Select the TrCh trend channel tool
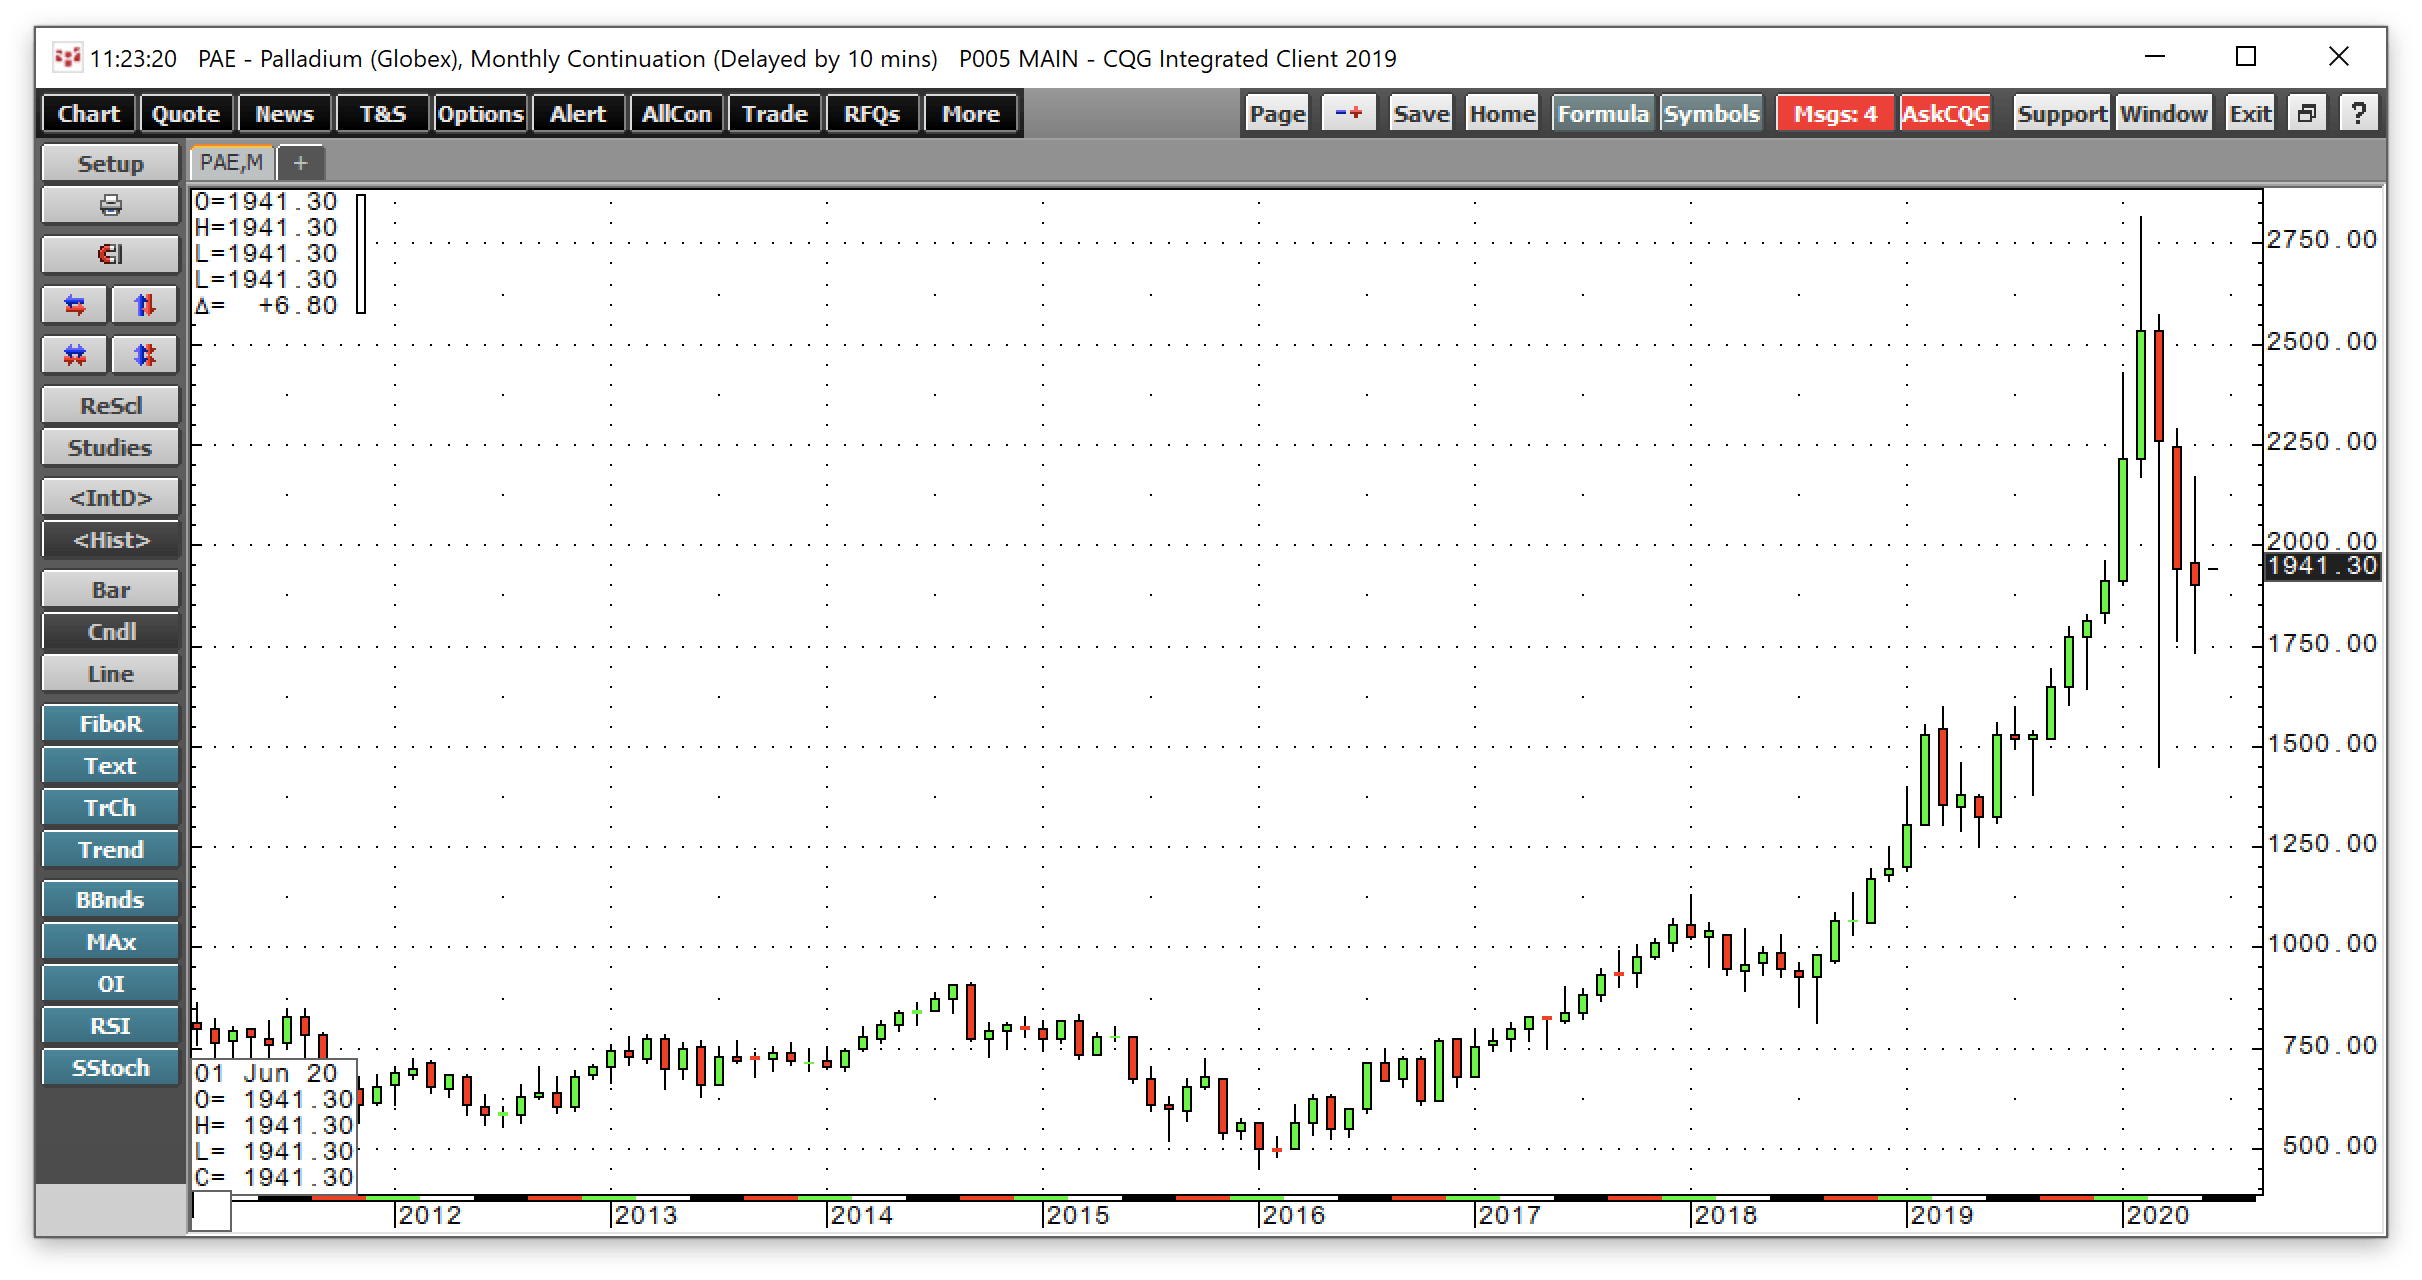Image resolution: width=2422 pixels, height=1280 pixels. click(110, 807)
